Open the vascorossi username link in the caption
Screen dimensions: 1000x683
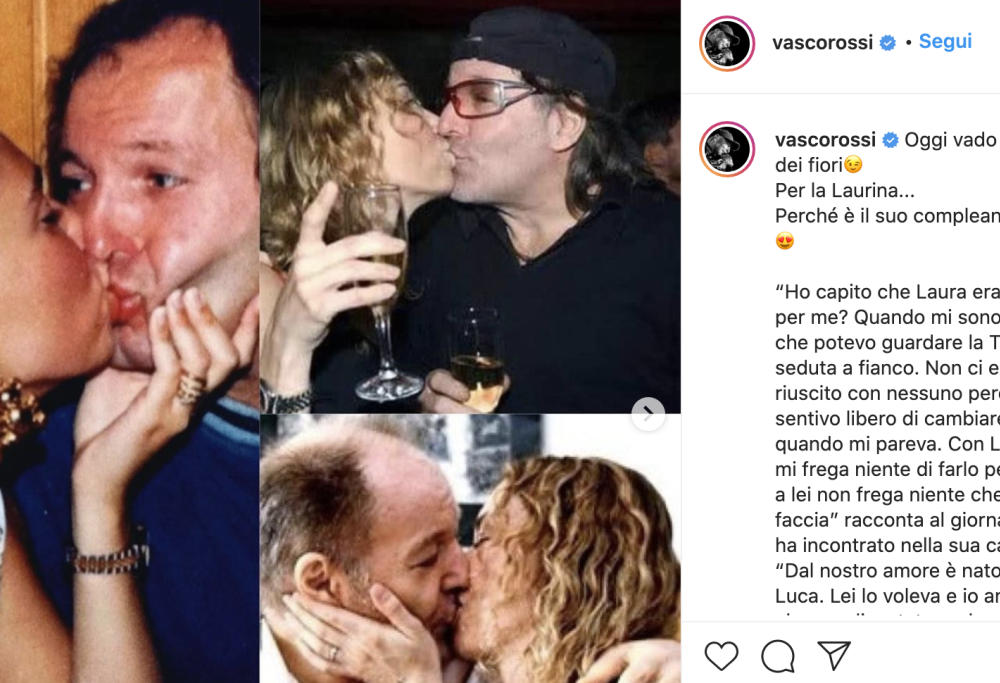click(824, 140)
